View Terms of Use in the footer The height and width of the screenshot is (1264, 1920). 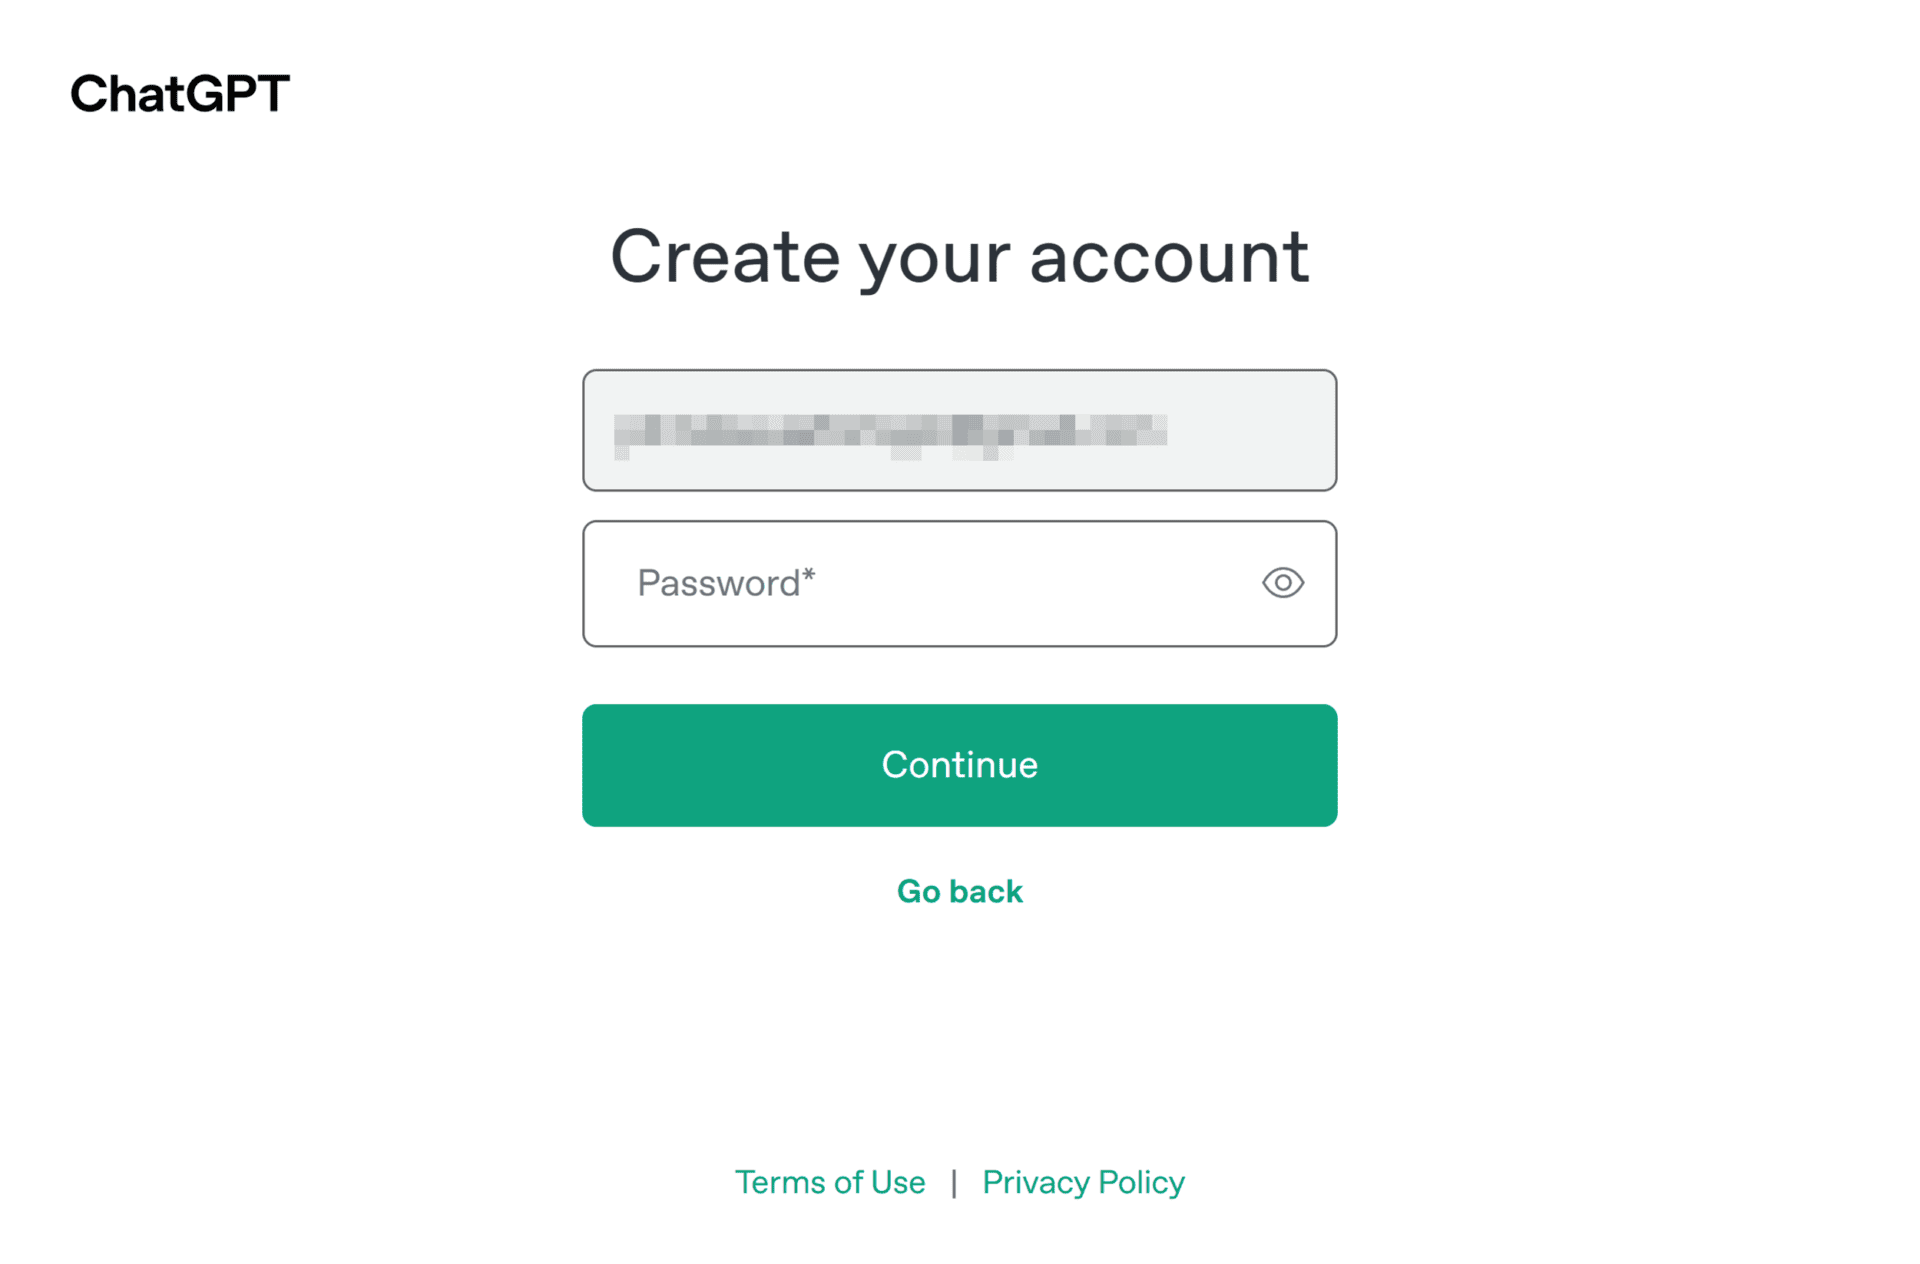pyautogui.click(x=830, y=1182)
